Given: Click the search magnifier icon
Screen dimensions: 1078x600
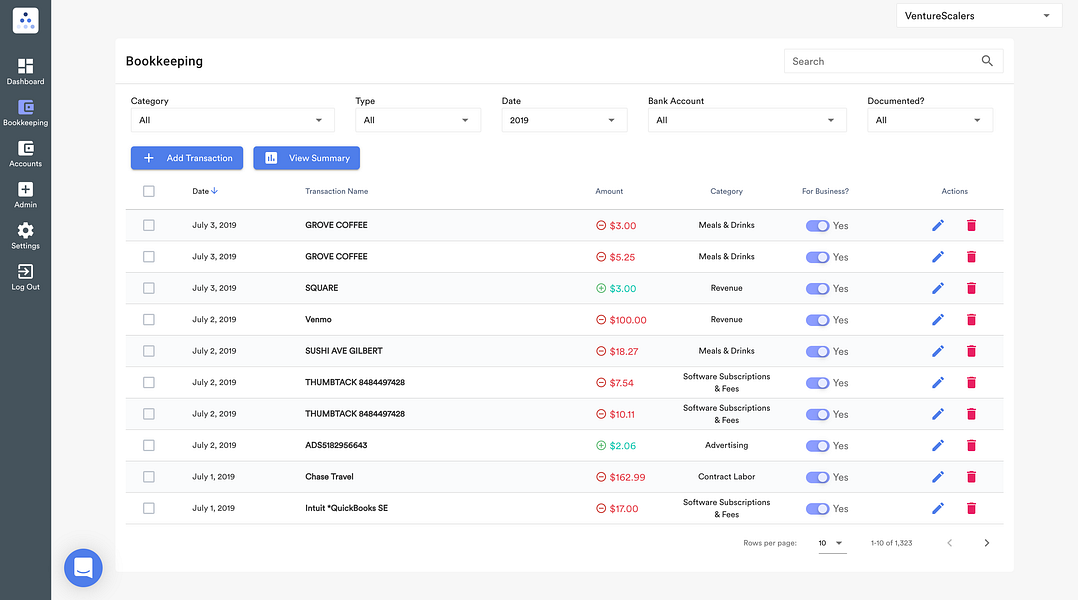Looking at the screenshot, I should point(987,61).
